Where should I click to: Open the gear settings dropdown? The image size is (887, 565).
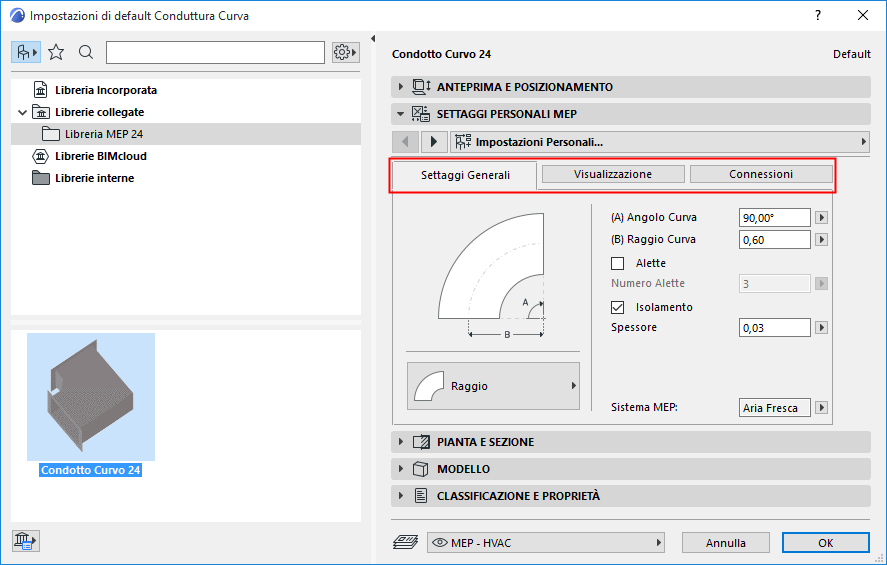[x=345, y=53]
